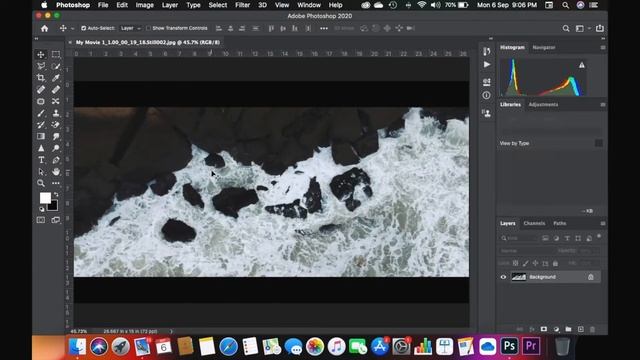Open the Edit Toolbar three-dots menu

pos(56,183)
